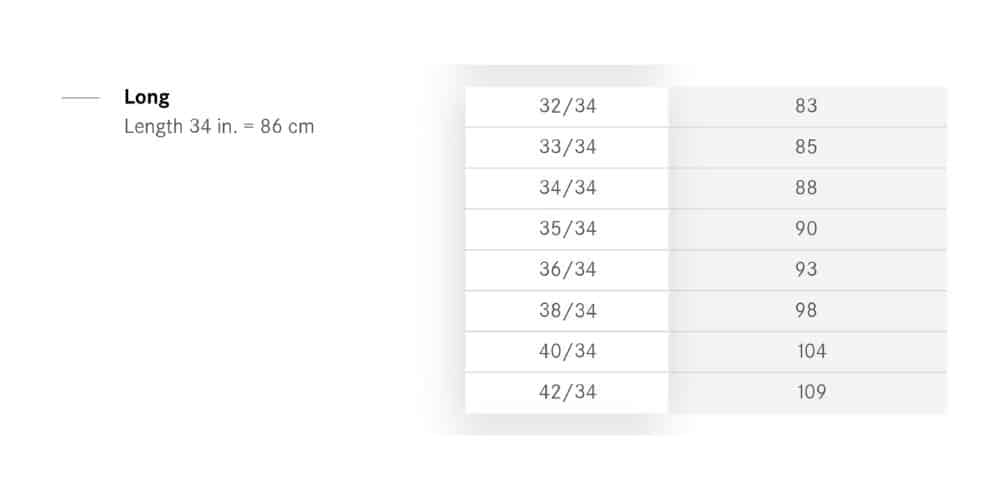Click the 98 measurement value
1000x500 pixels.
pos(806,311)
